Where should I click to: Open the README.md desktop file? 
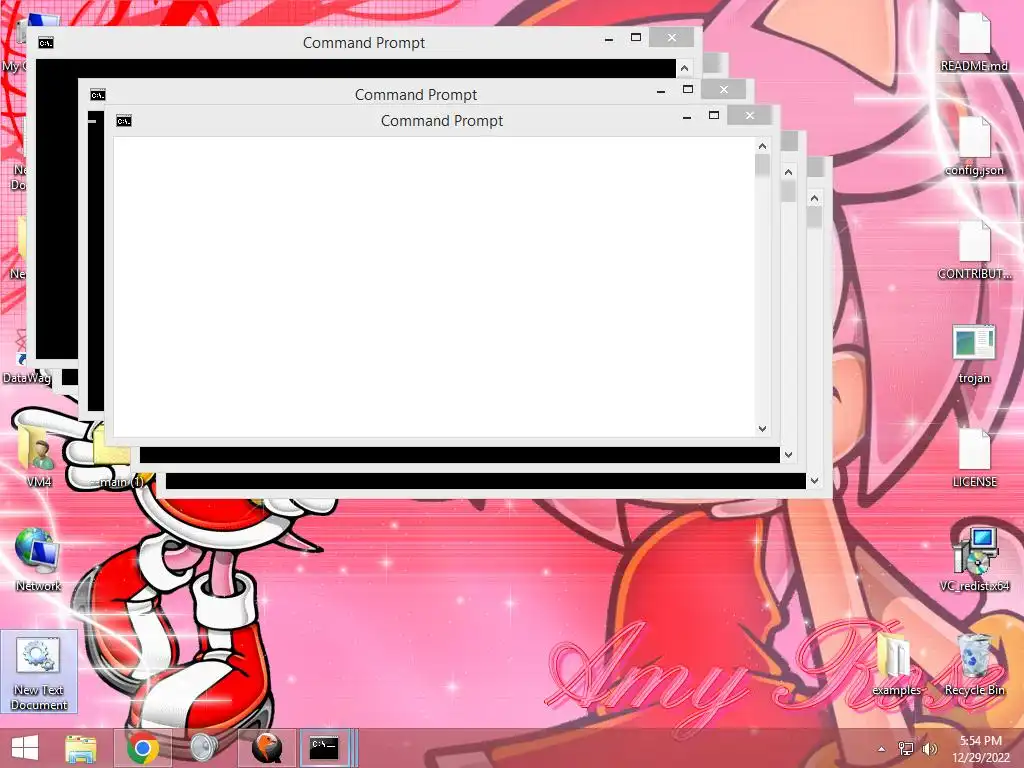click(974, 42)
